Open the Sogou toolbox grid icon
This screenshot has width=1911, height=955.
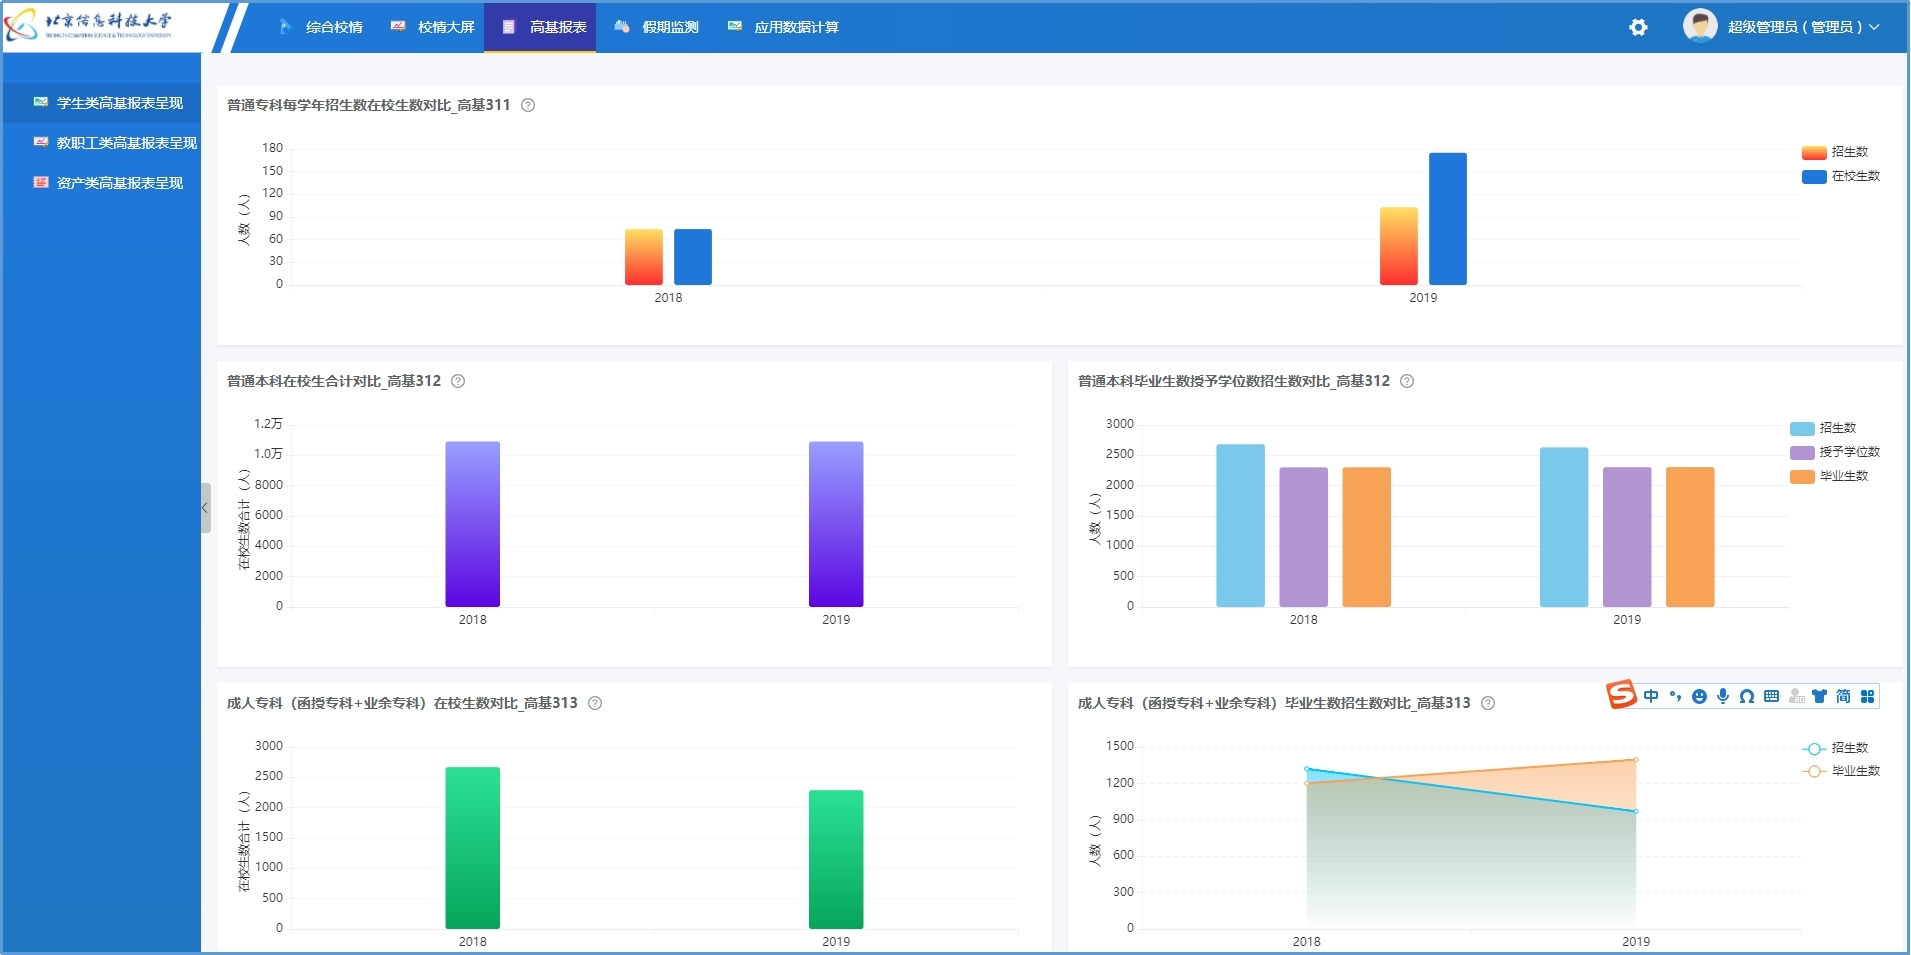pos(1867,696)
